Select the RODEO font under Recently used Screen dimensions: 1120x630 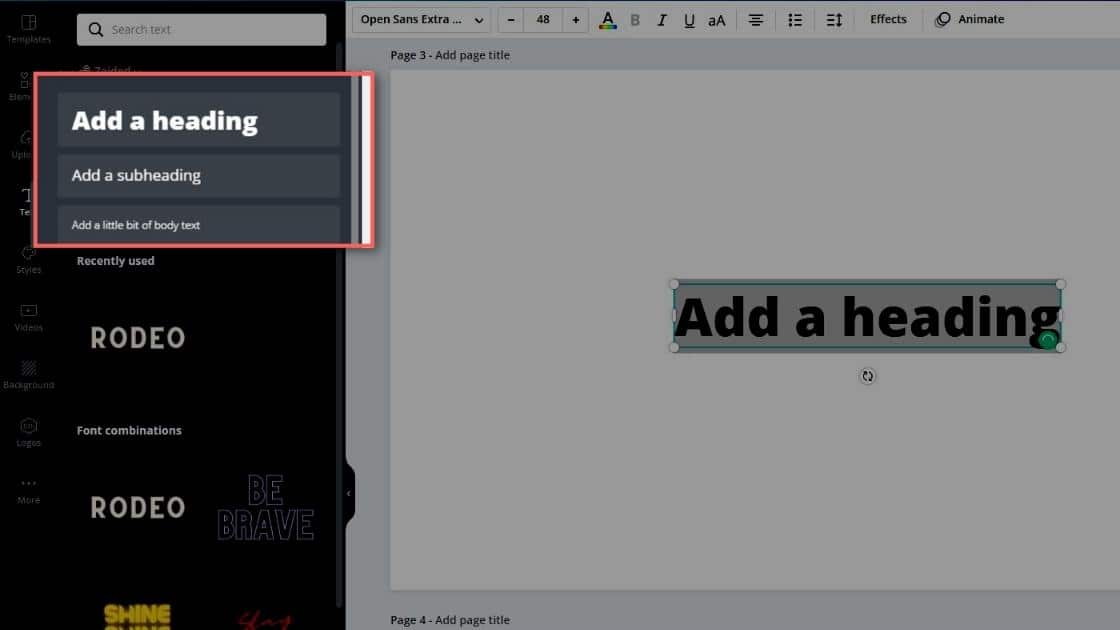click(x=138, y=337)
